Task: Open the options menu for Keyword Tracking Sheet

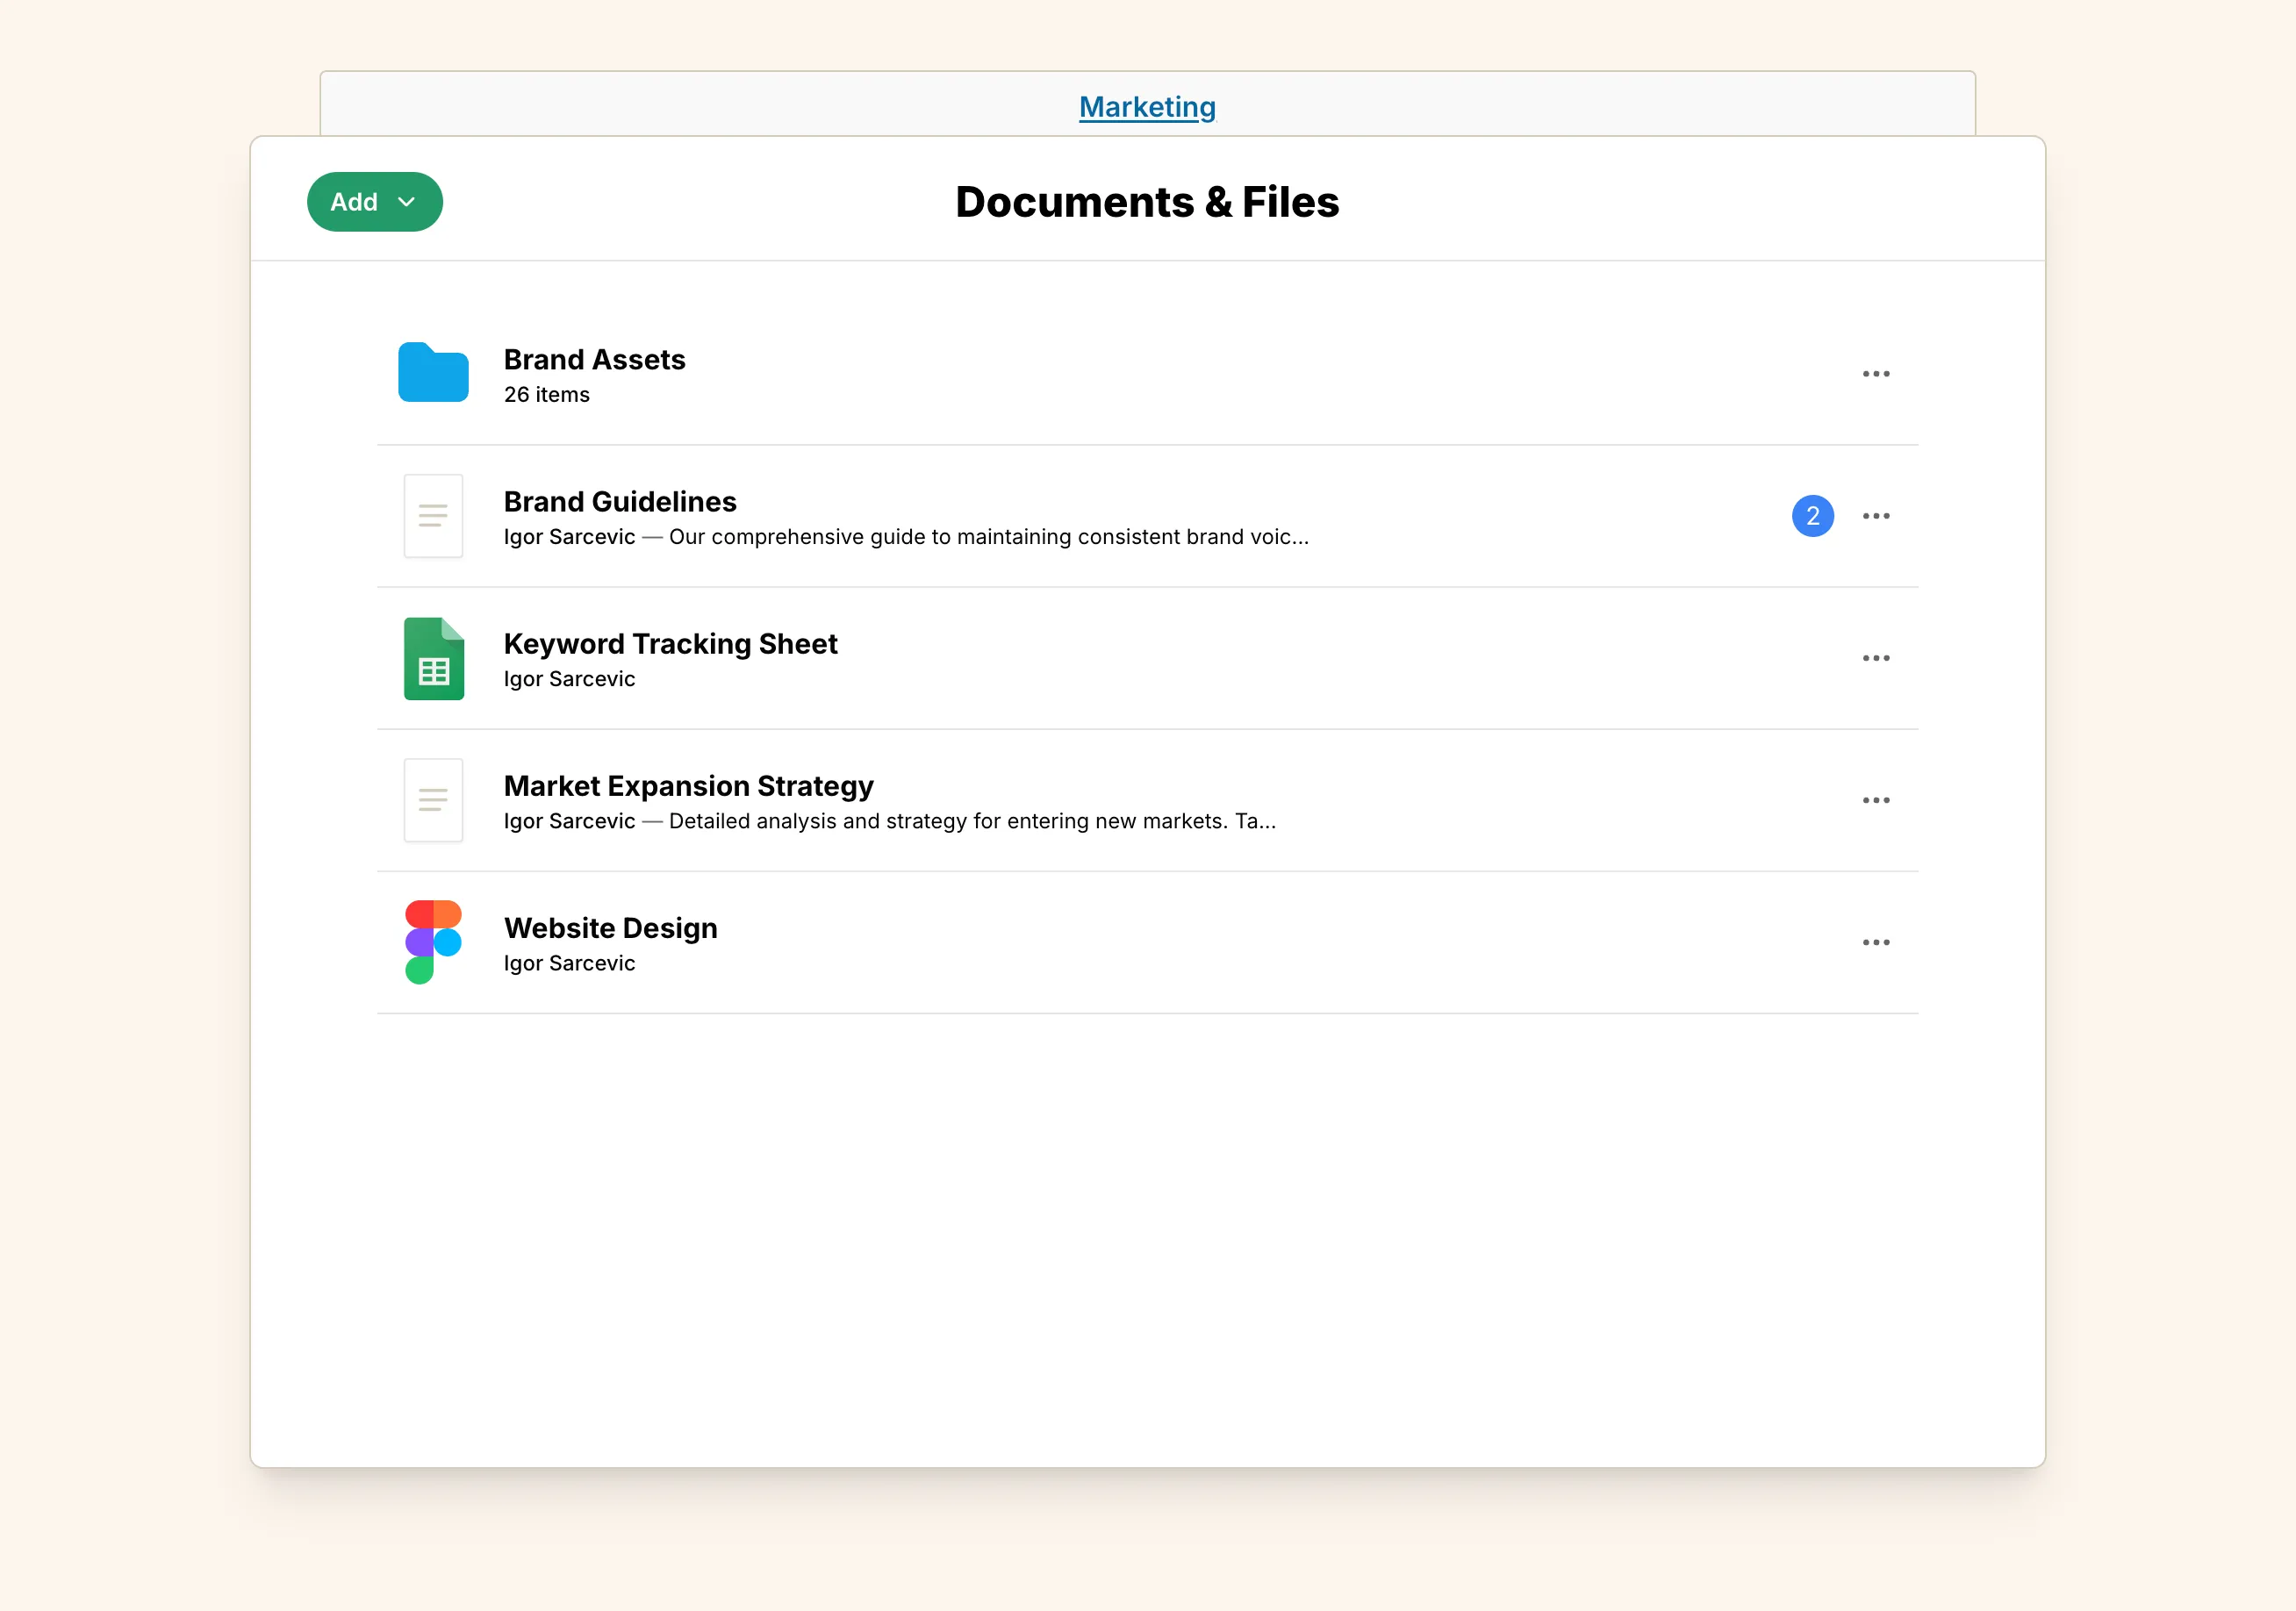Action: pyautogui.click(x=1876, y=658)
